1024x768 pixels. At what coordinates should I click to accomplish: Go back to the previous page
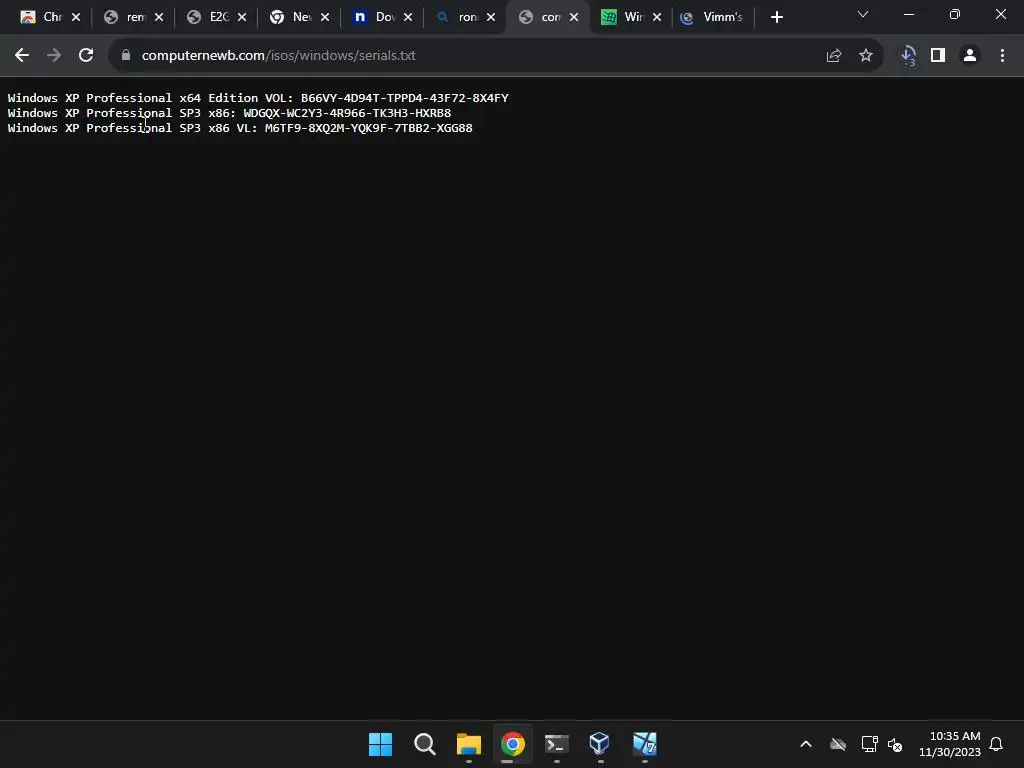(x=22, y=56)
